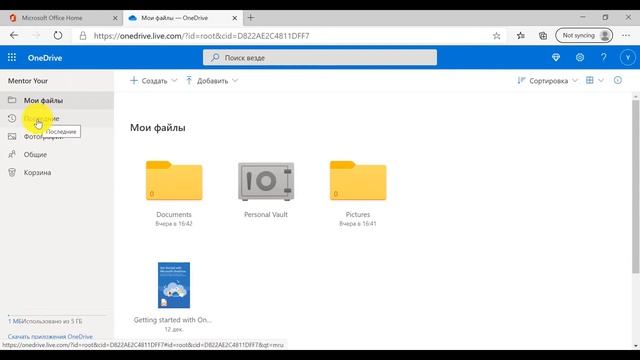Close the 'Мои файлы — OneDrive' tab

click(235, 18)
